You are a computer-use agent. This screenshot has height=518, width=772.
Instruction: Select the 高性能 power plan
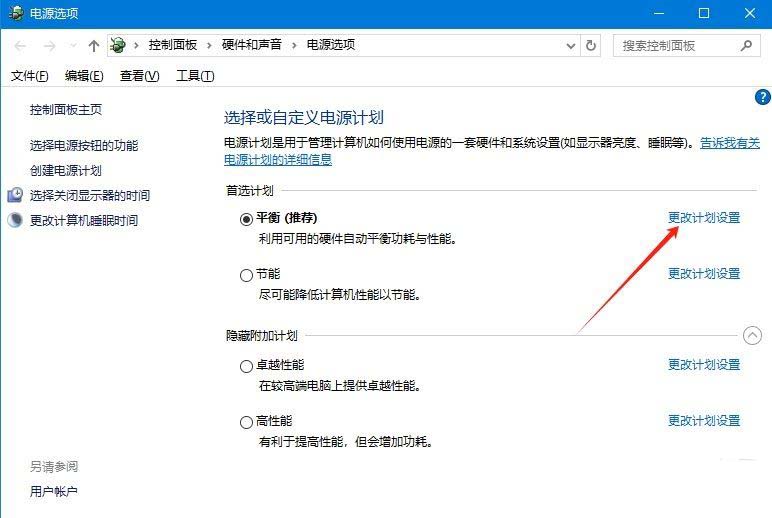point(246,422)
